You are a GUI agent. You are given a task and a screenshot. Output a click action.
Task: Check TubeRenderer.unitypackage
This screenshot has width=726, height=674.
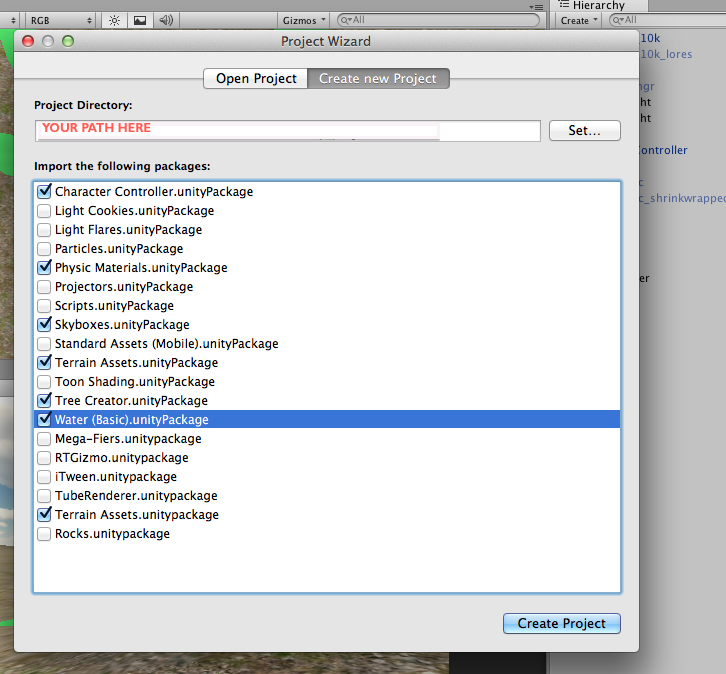[x=44, y=495]
